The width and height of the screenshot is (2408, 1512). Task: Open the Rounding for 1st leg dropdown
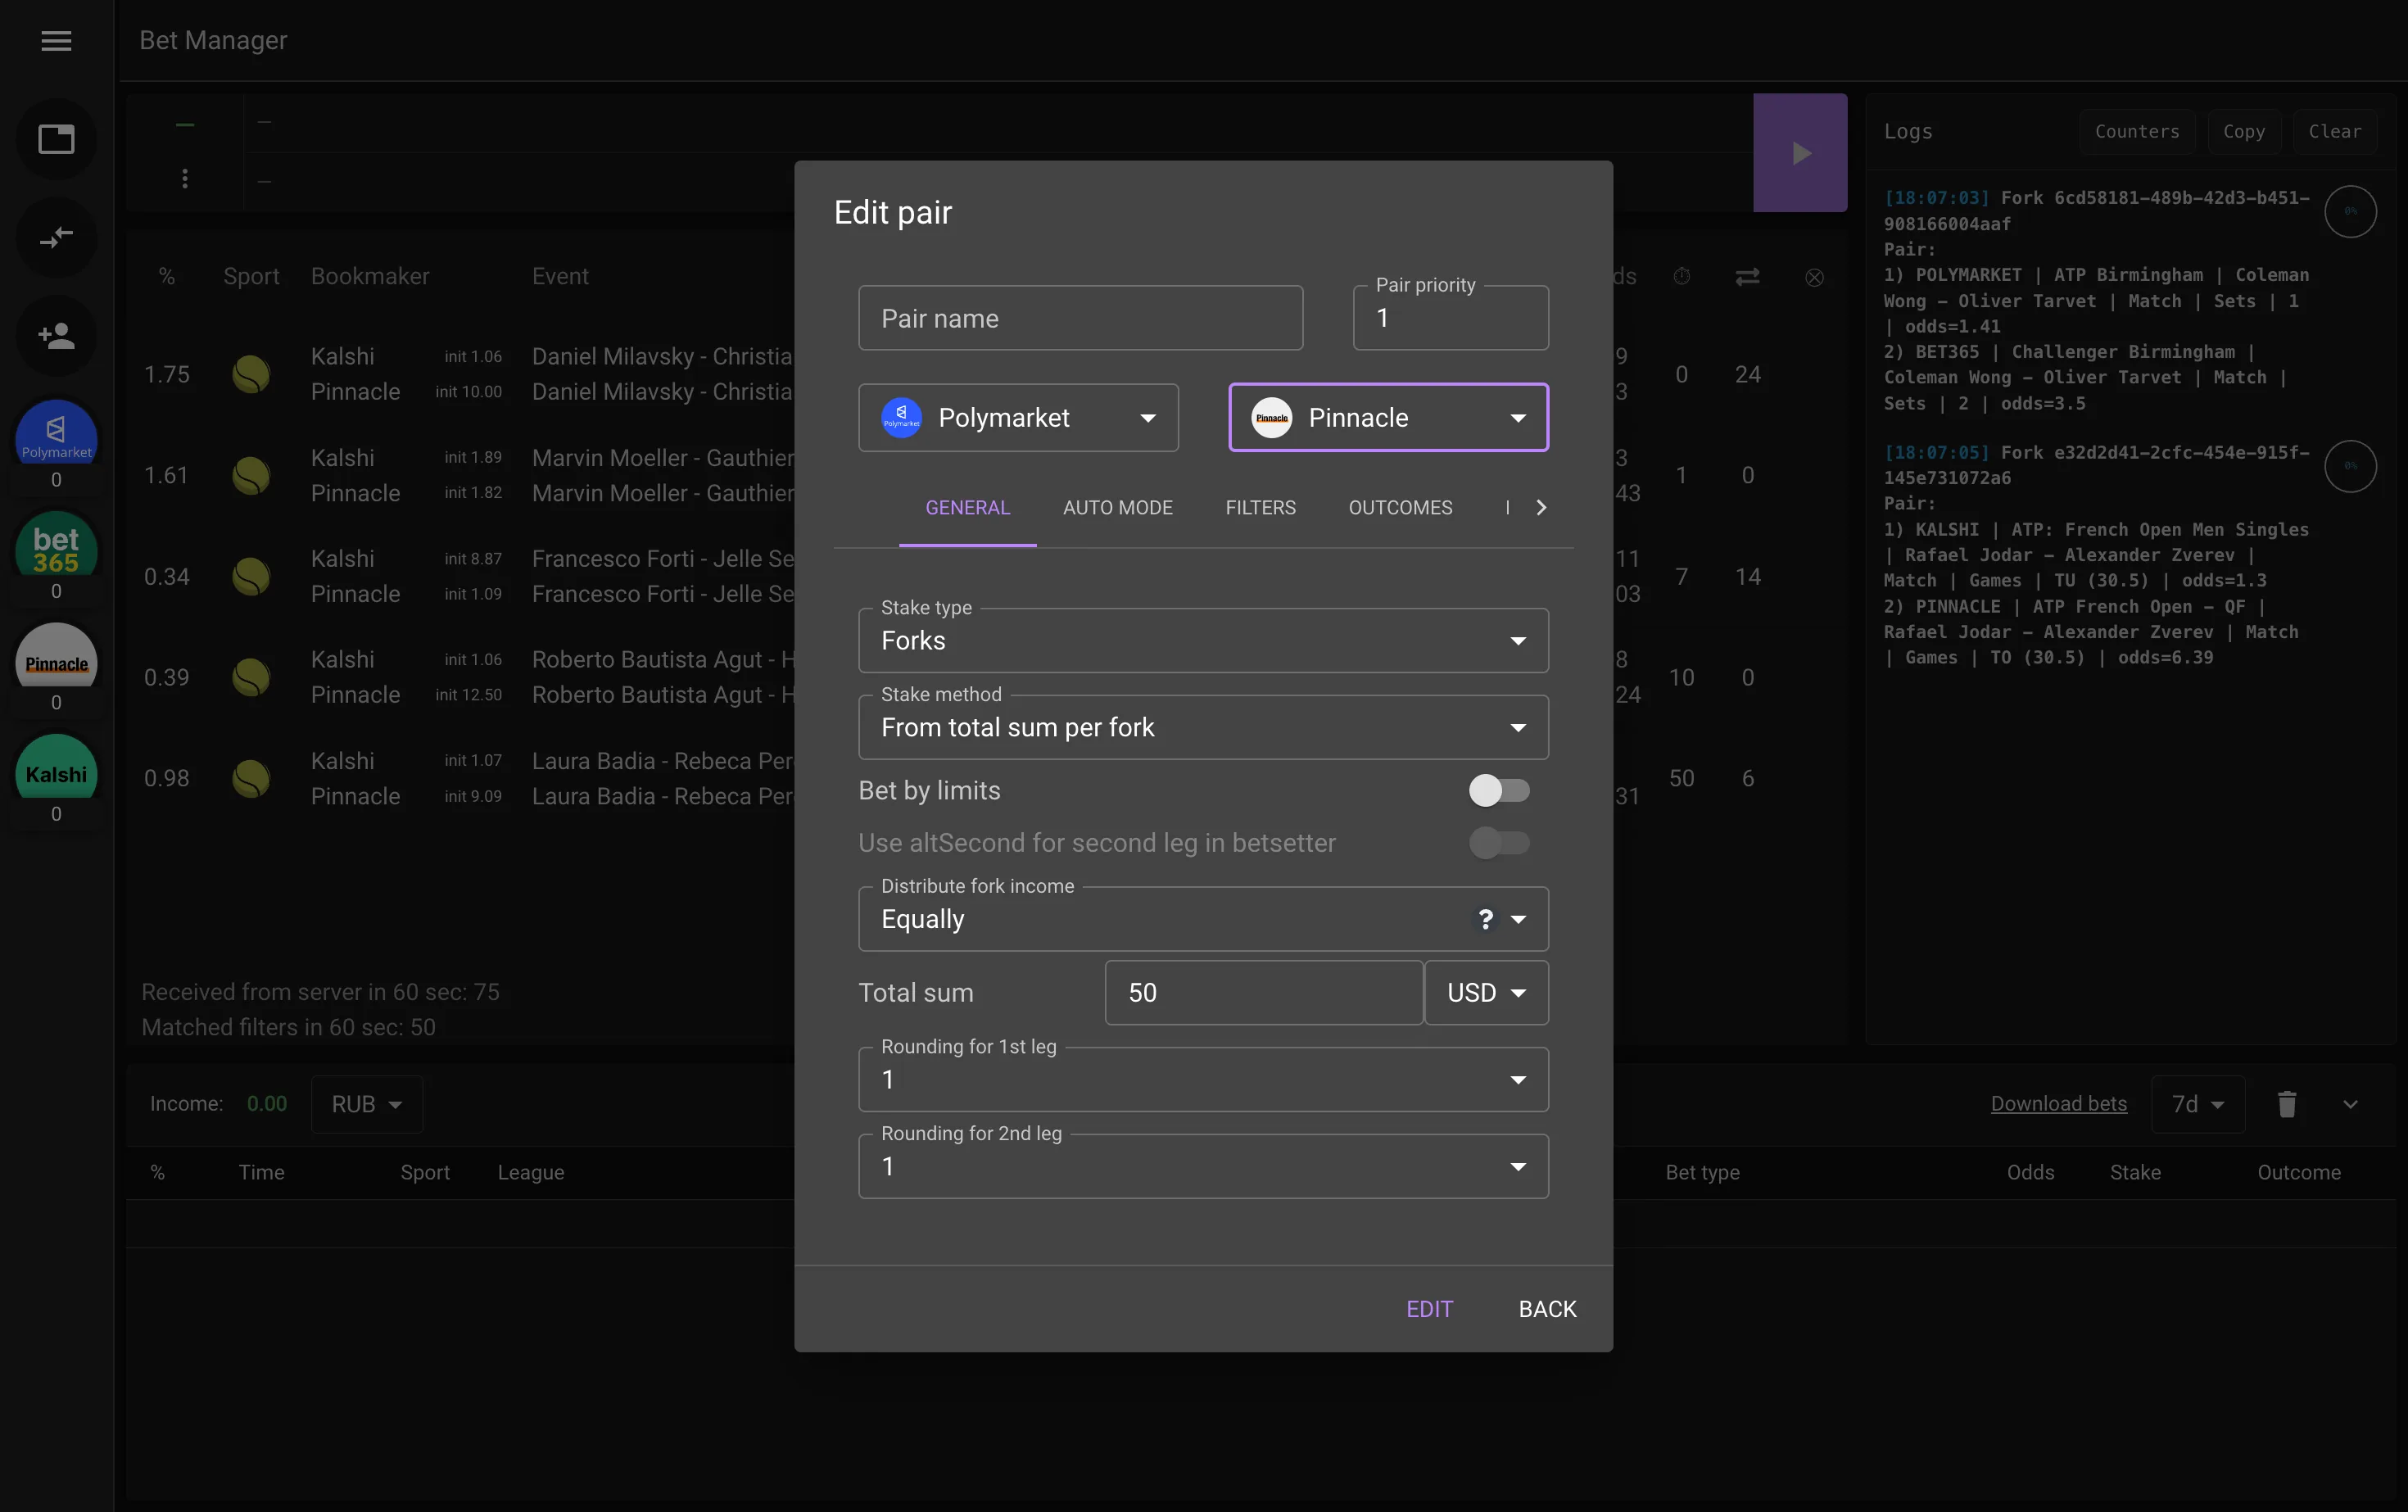(x=1203, y=1079)
